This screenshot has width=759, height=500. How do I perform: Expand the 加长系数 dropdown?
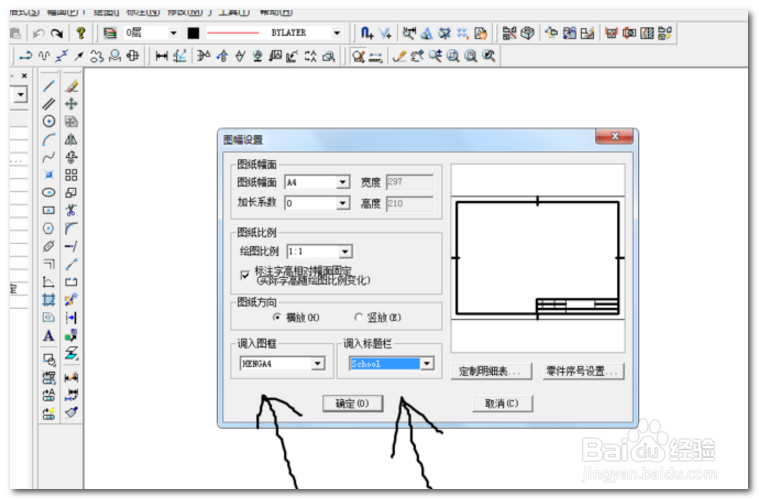343,203
